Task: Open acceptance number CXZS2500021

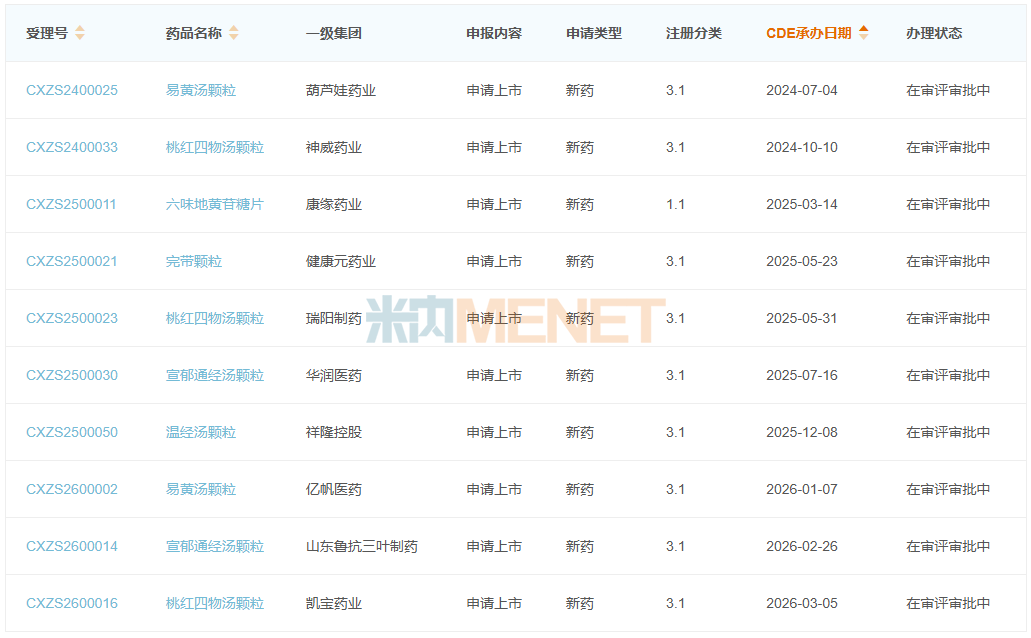Action: [x=72, y=261]
